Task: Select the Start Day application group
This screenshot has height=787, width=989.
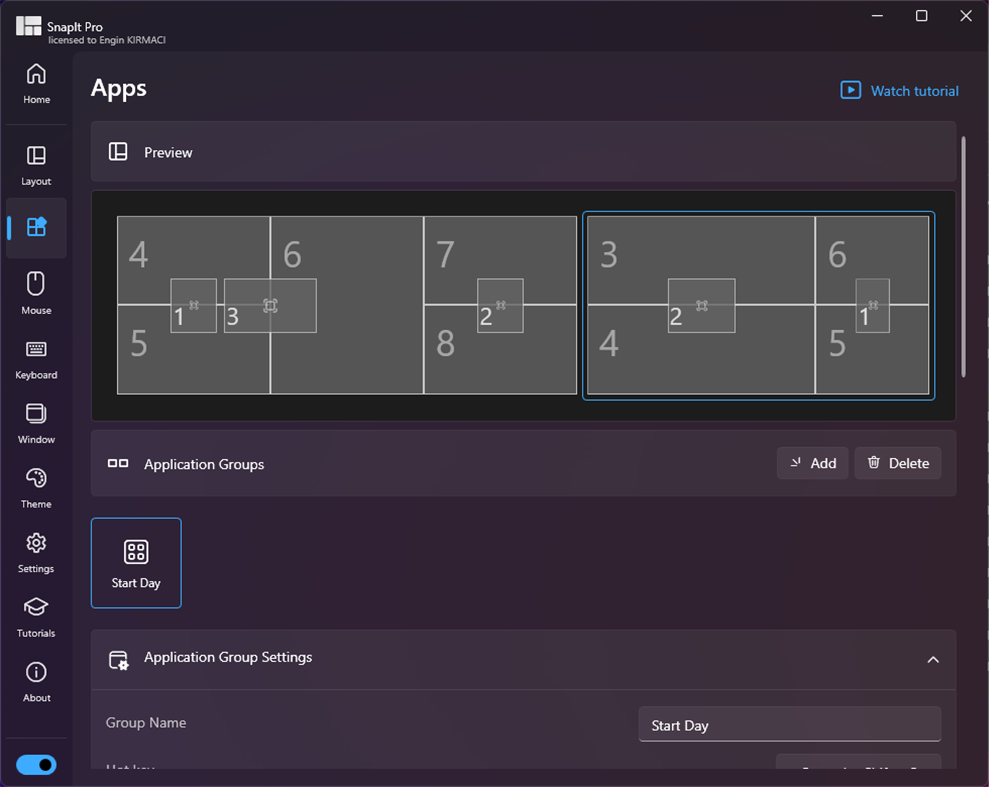Action: (136, 562)
